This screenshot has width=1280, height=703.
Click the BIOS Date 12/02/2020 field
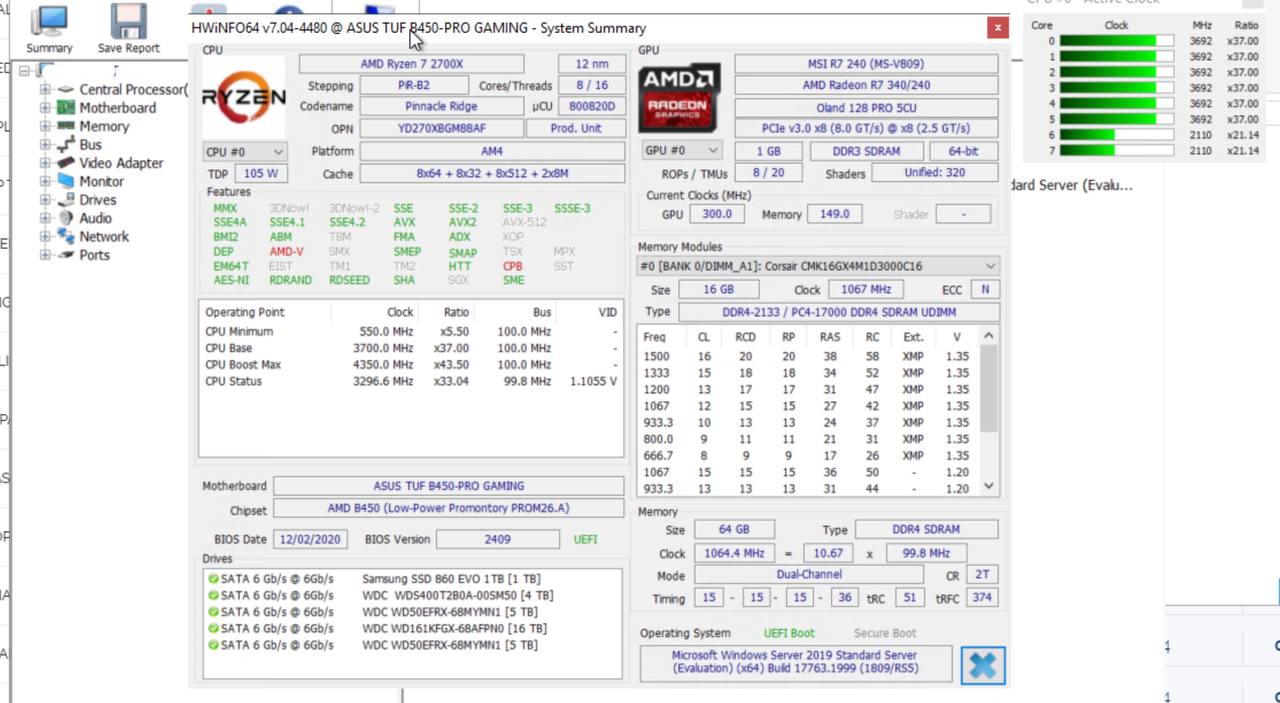pyautogui.click(x=310, y=539)
